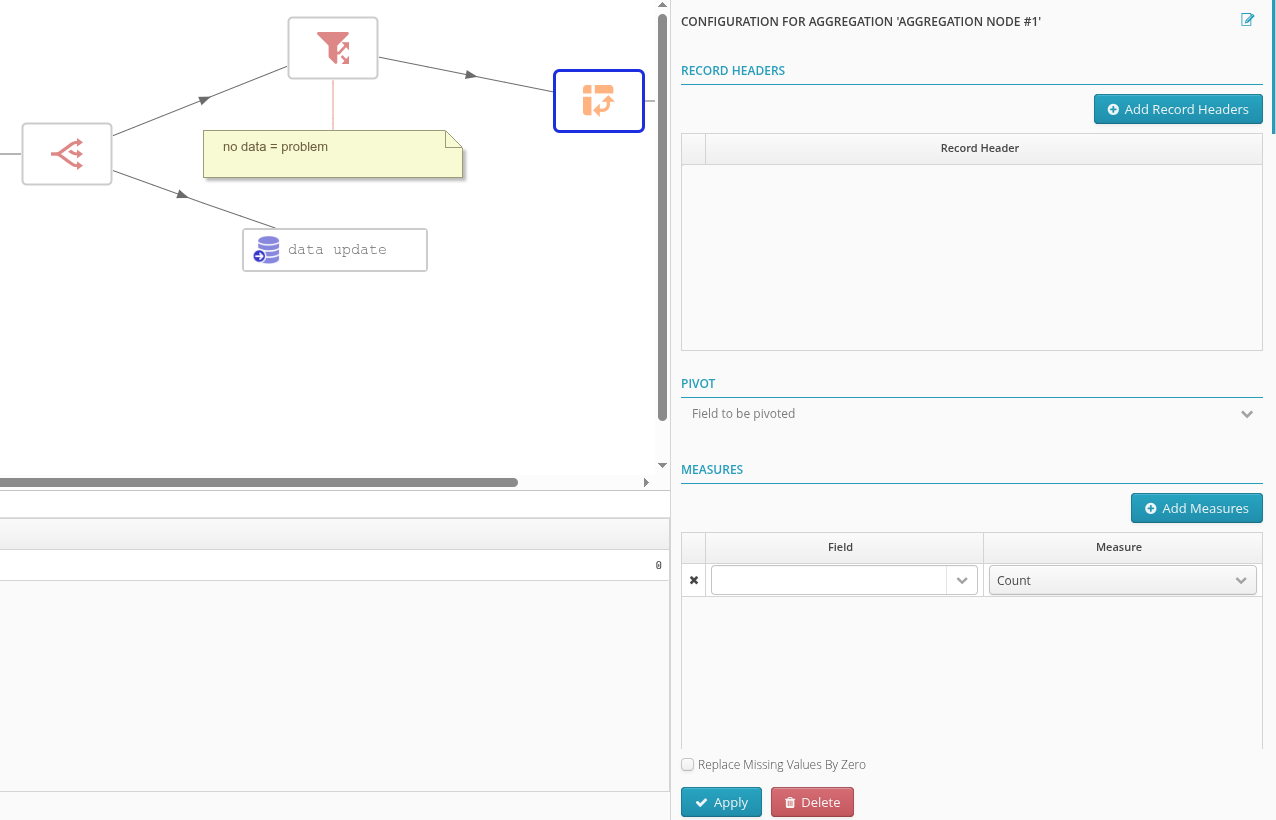The height and width of the screenshot is (820, 1276).
Task: Click the Add Measures button
Action: [1197, 508]
